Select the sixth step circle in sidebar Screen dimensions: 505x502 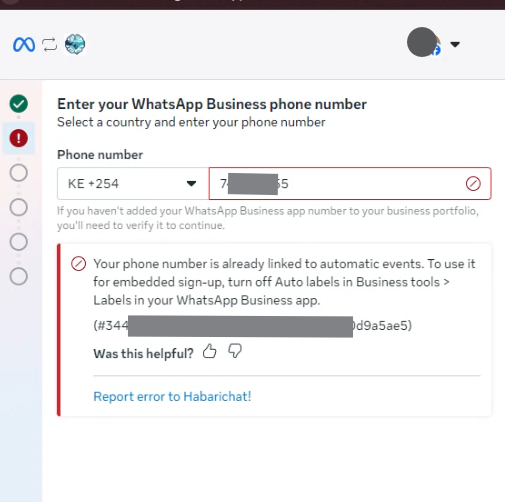tap(19, 276)
